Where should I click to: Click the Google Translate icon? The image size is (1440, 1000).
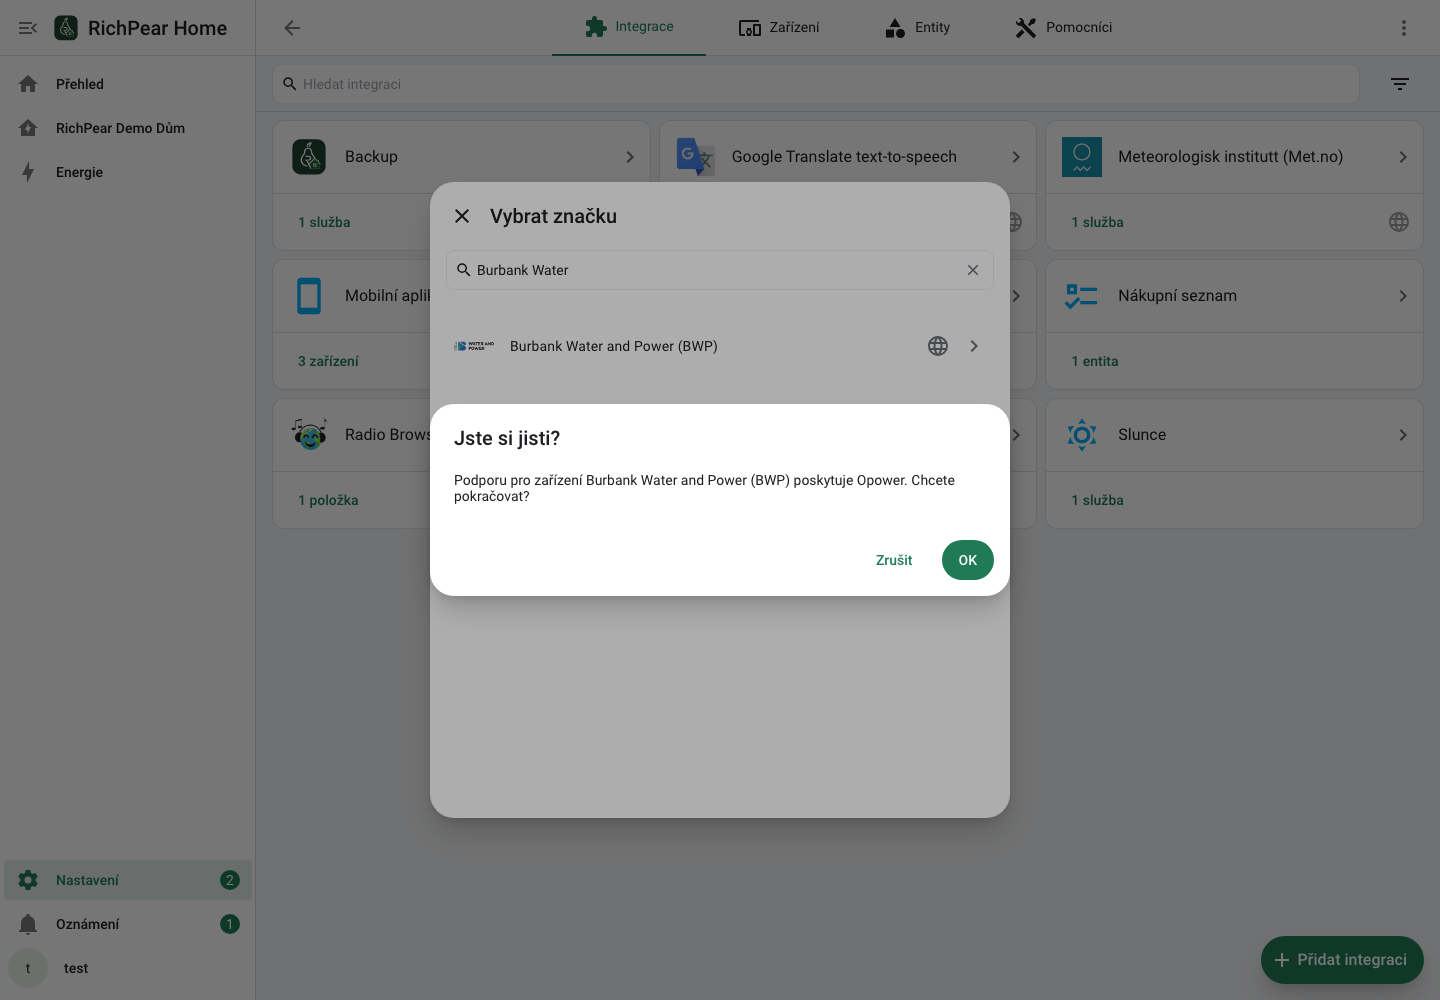695,157
